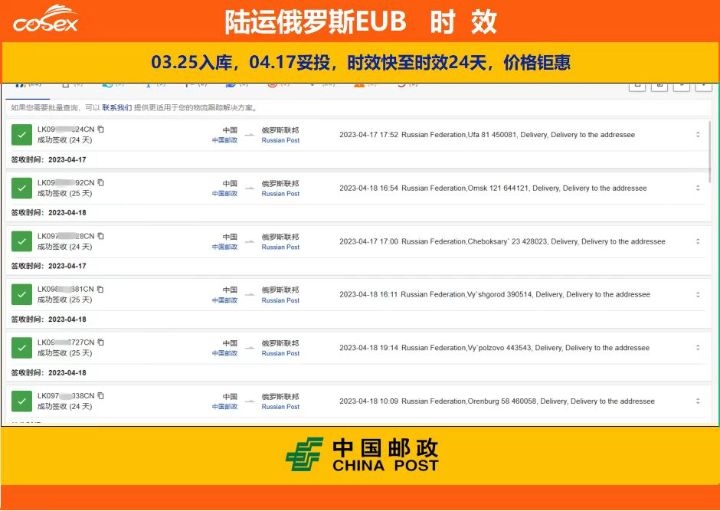The width and height of the screenshot is (720, 511).
Task: Open the three-dot menu for the Orenburg delivery
Action: [x=698, y=401]
